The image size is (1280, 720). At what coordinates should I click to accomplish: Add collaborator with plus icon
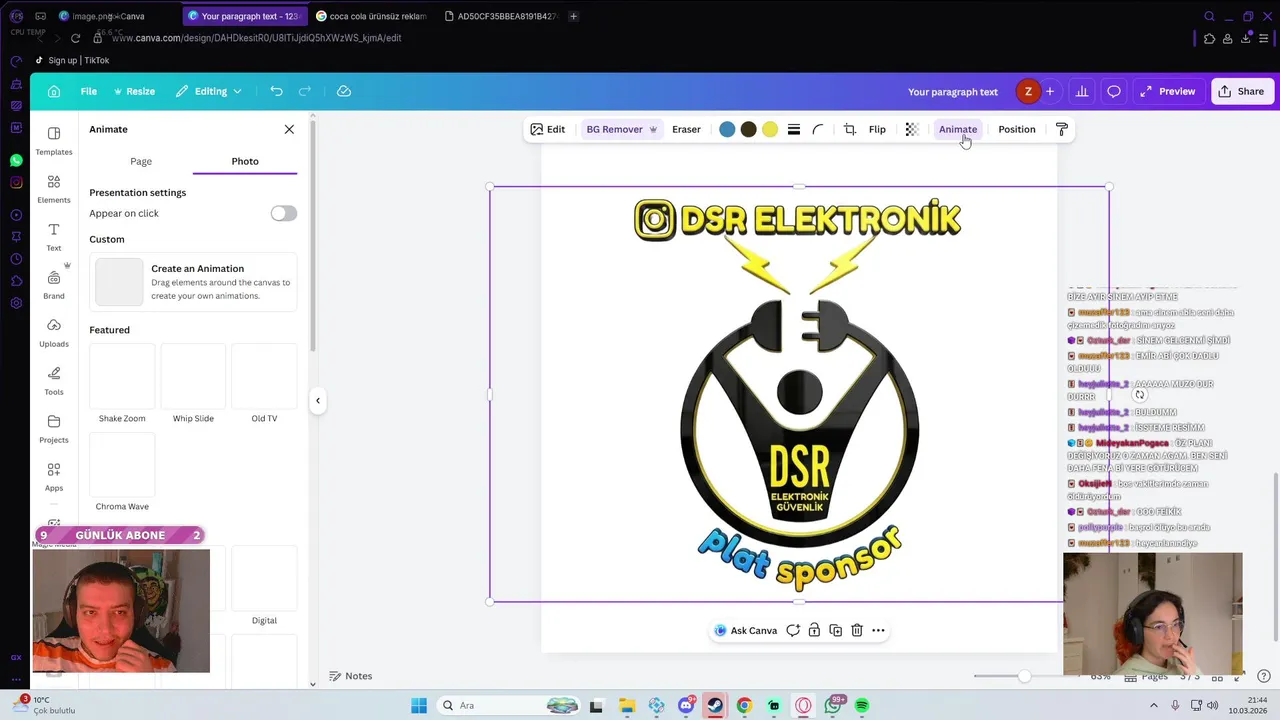point(1050,91)
